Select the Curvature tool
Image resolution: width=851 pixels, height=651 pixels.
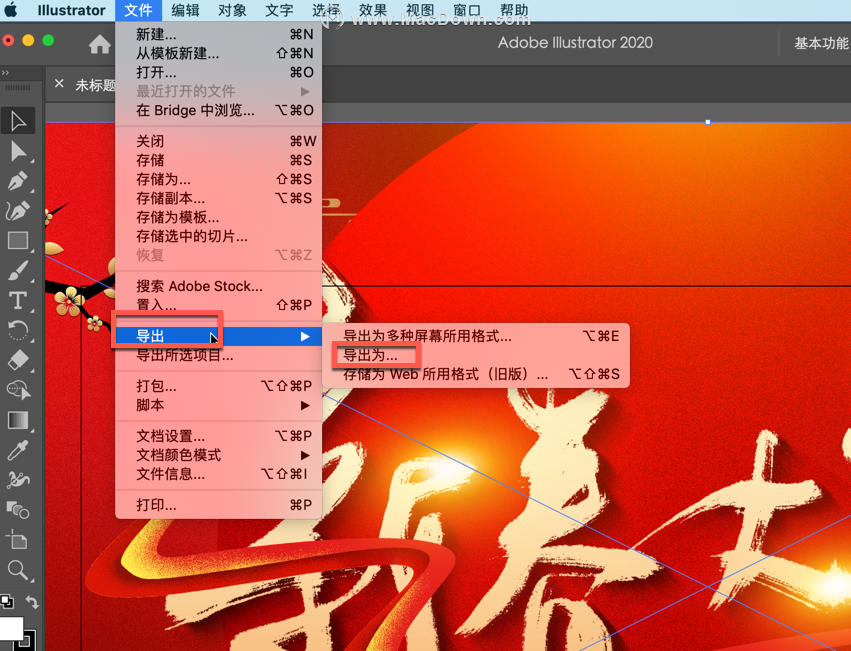[18, 211]
